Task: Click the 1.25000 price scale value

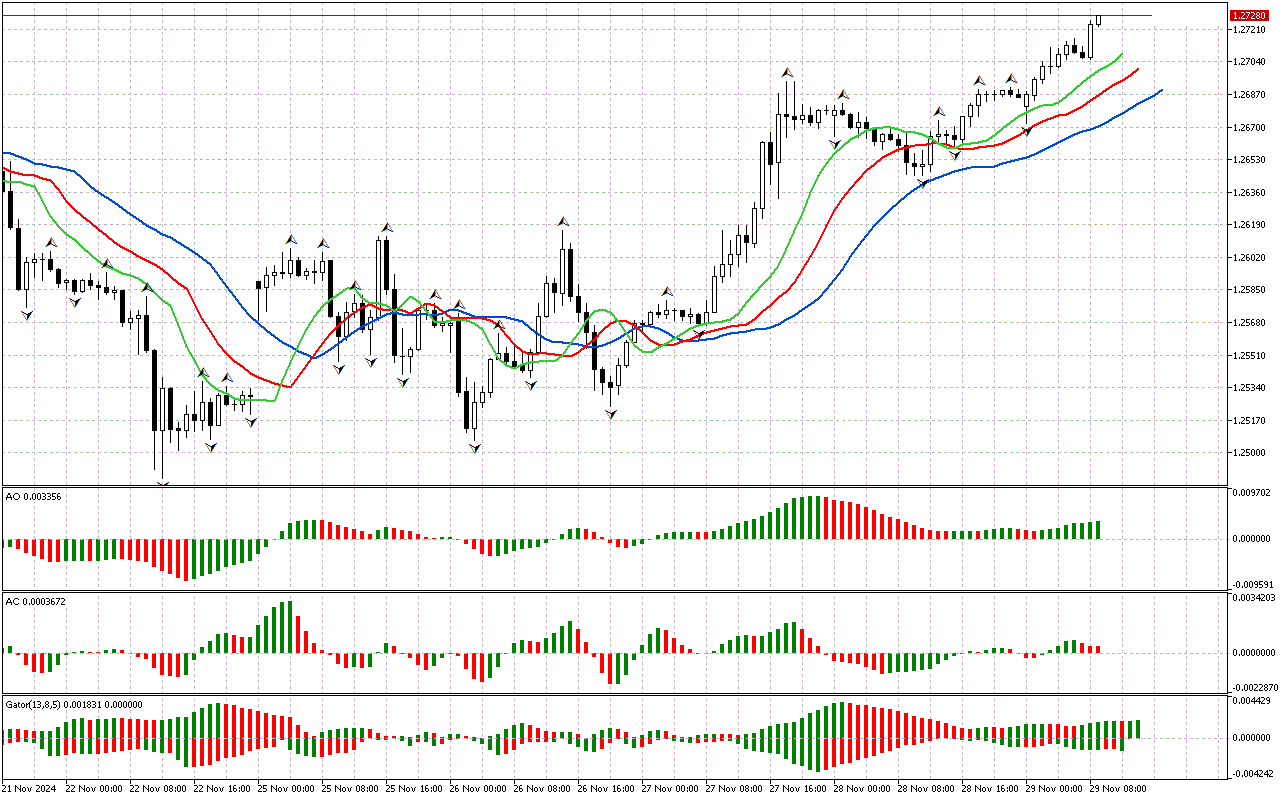Action: pyautogui.click(x=1248, y=453)
